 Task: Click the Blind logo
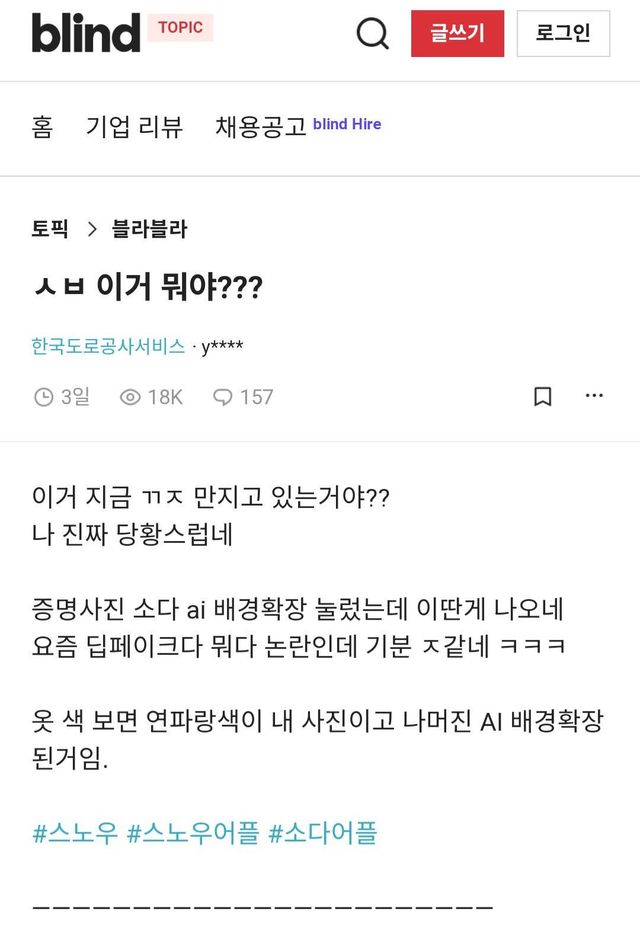[x=85, y=33]
